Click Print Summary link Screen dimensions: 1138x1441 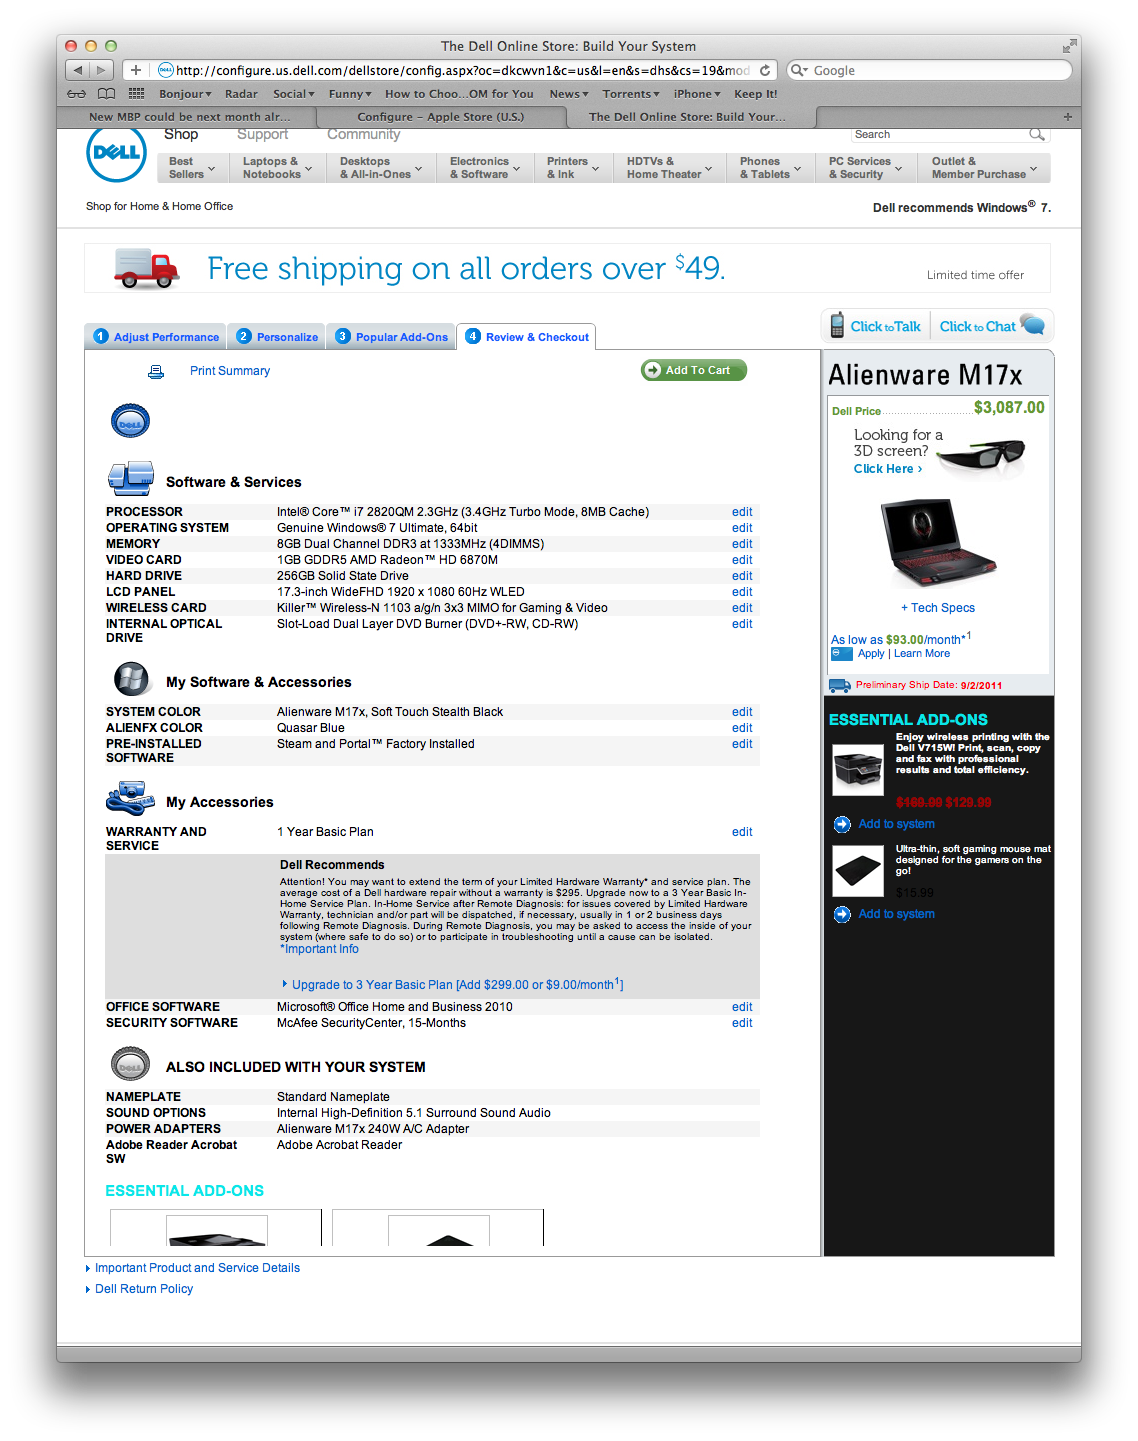point(230,371)
